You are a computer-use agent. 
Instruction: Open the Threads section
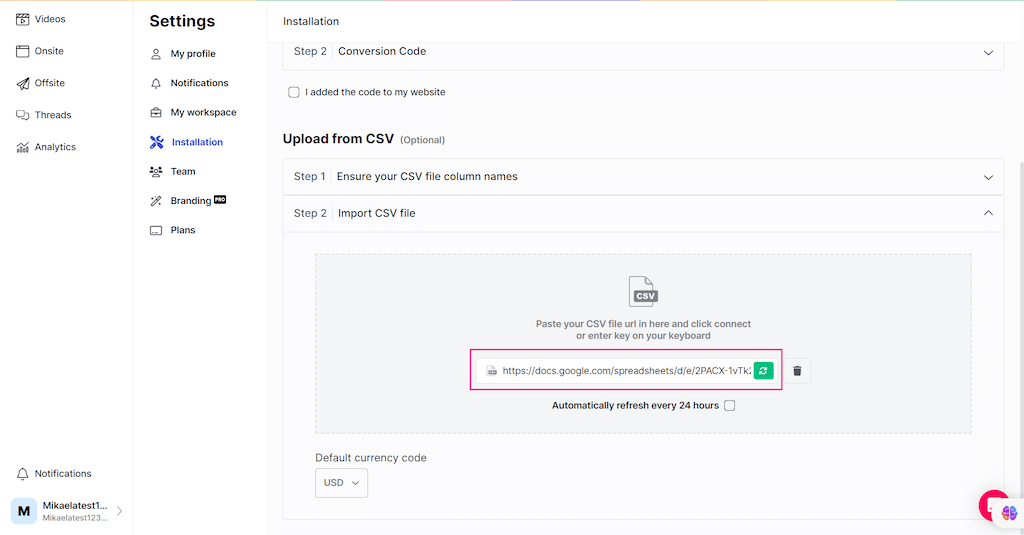click(x=52, y=115)
